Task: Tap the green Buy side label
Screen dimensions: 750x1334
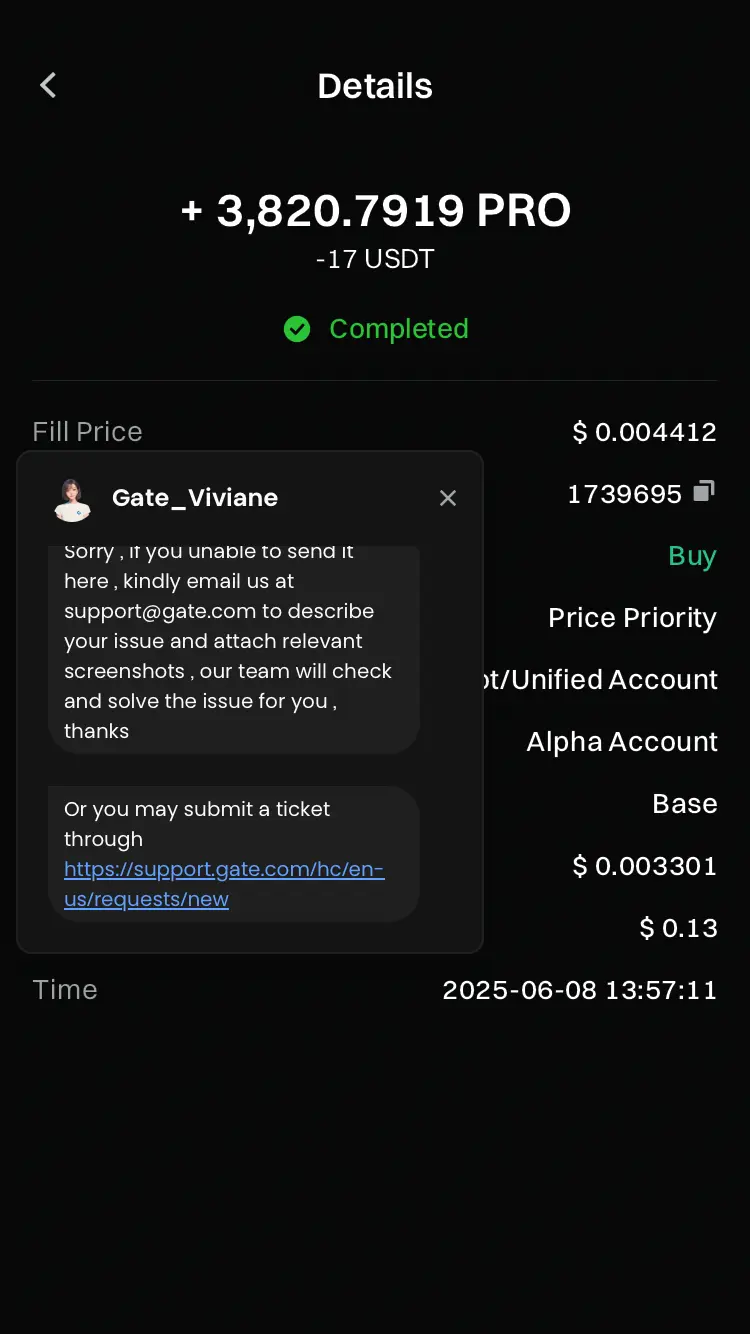Action: 692,556
